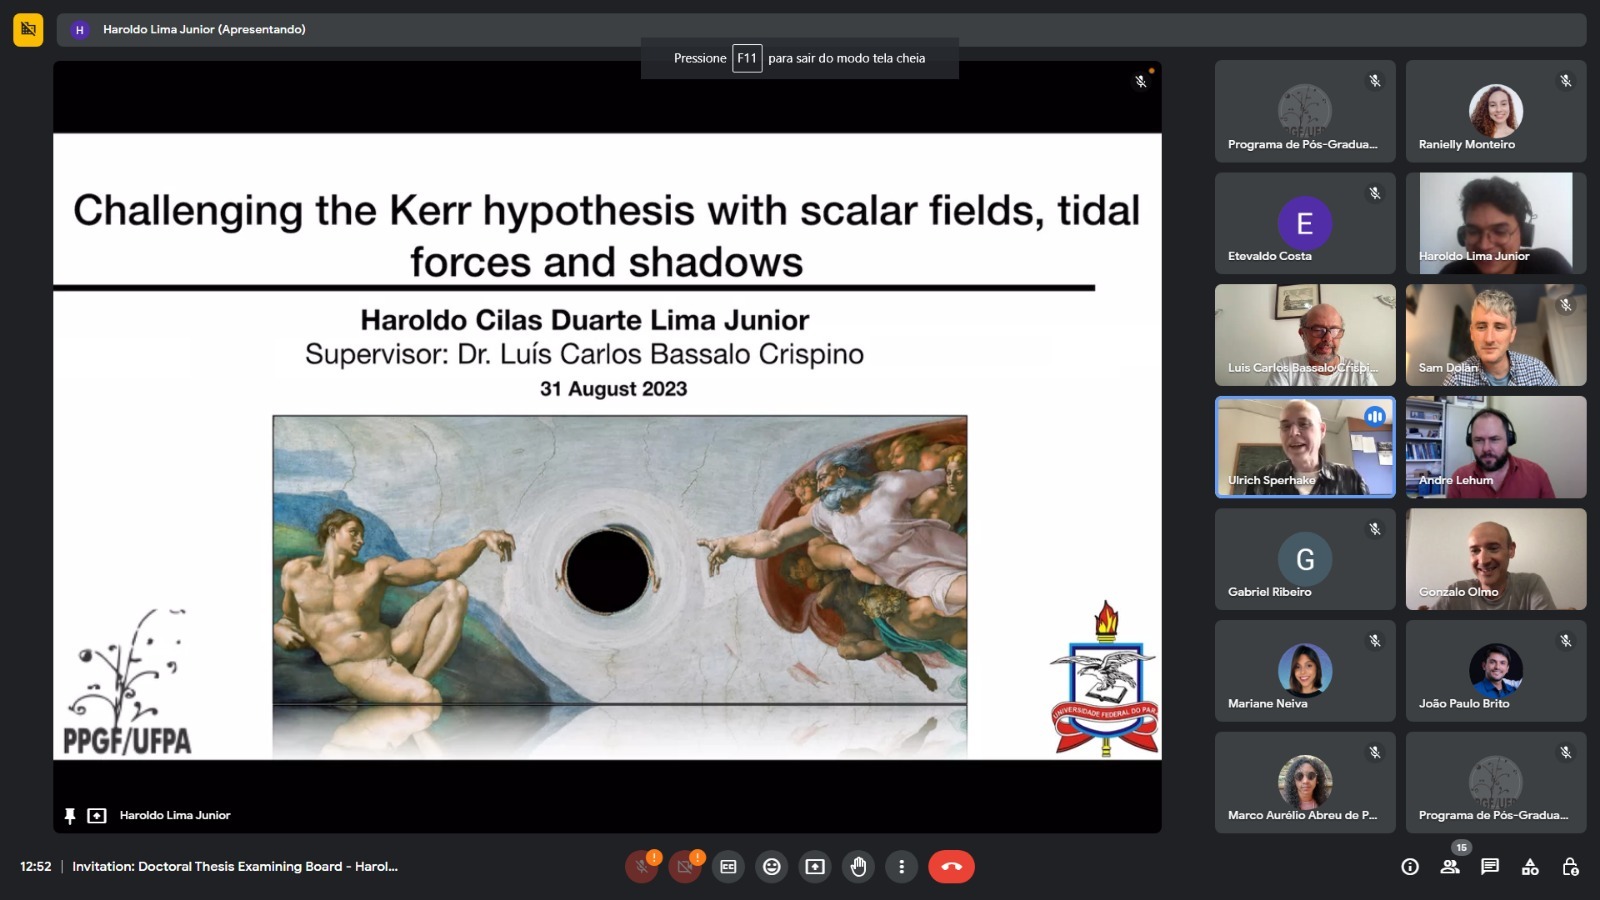The image size is (1600, 900).
Task: Click the shared presentation slide
Action: click(607, 446)
